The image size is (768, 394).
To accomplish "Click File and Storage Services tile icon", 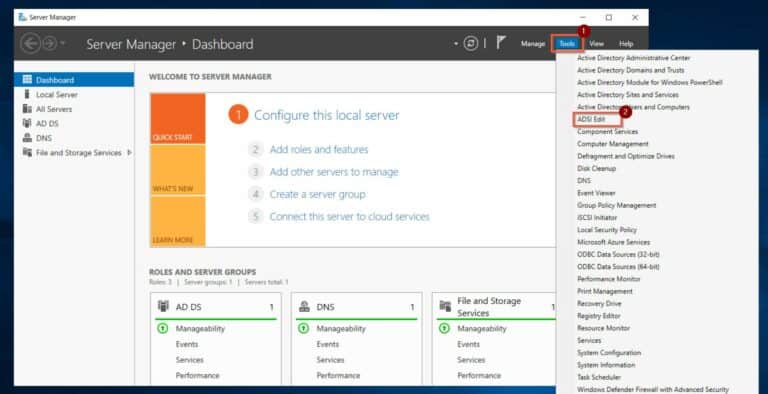I will pos(445,306).
